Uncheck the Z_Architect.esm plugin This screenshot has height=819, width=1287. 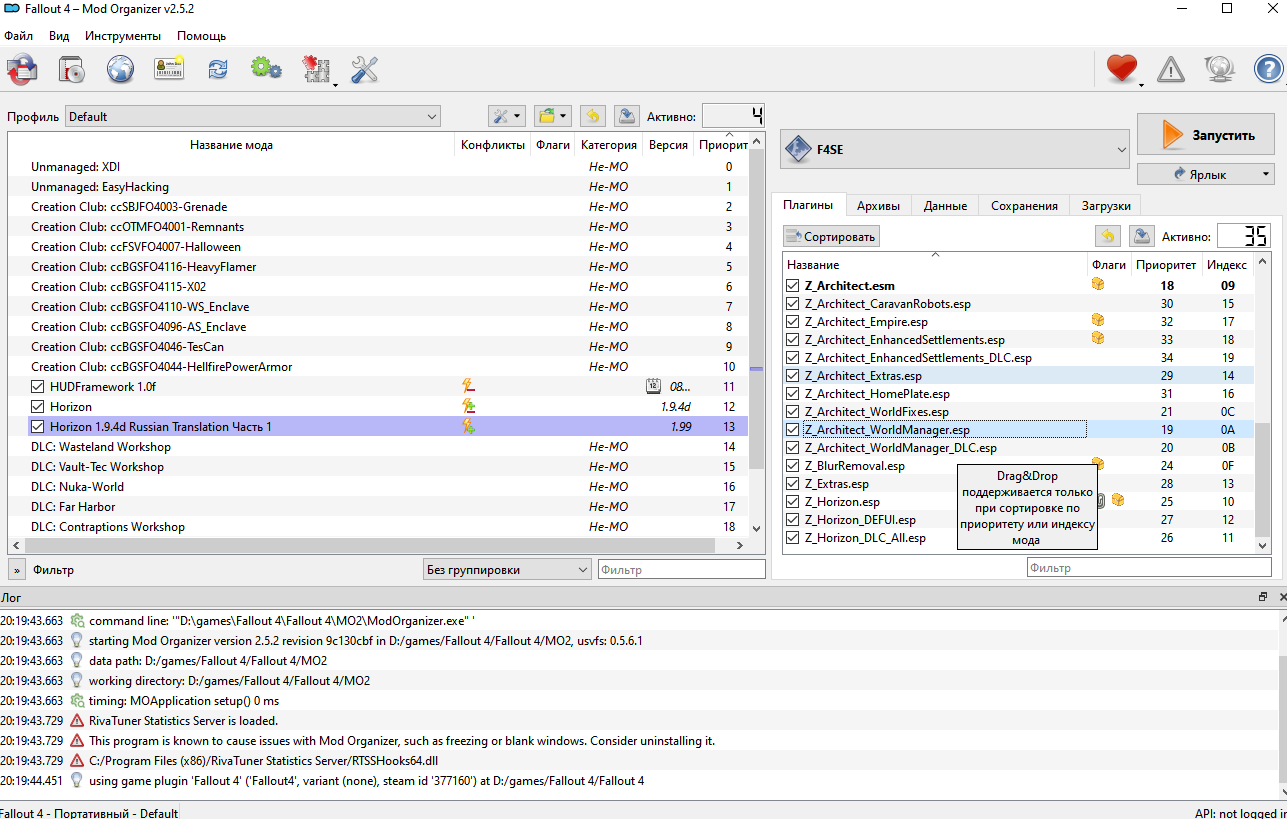click(794, 285)
